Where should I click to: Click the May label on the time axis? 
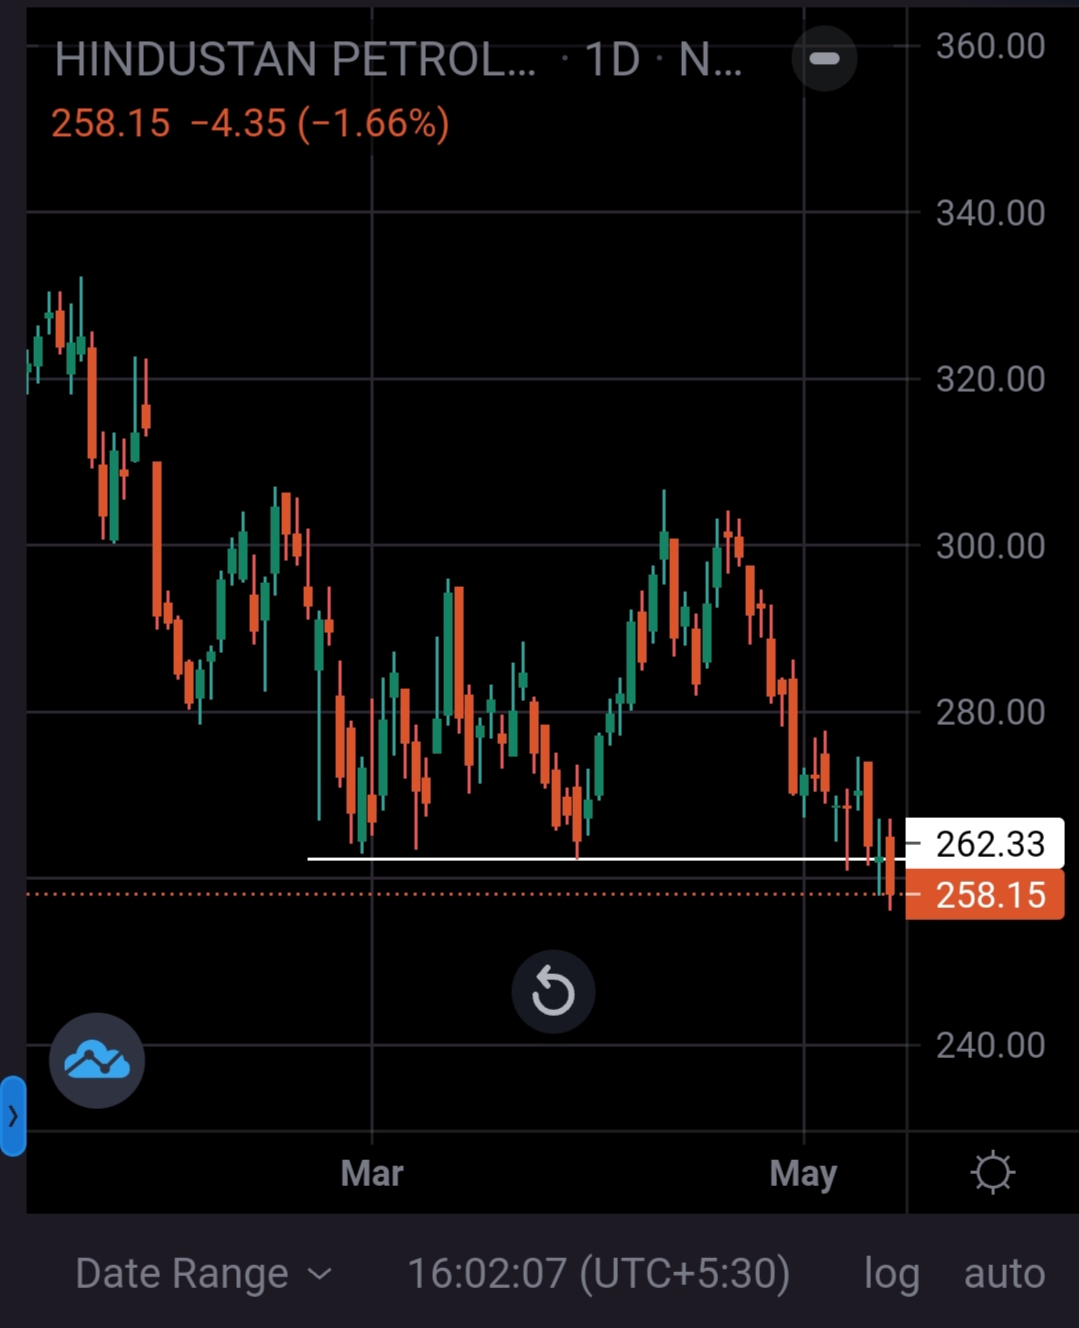(x=803, y=1173)
